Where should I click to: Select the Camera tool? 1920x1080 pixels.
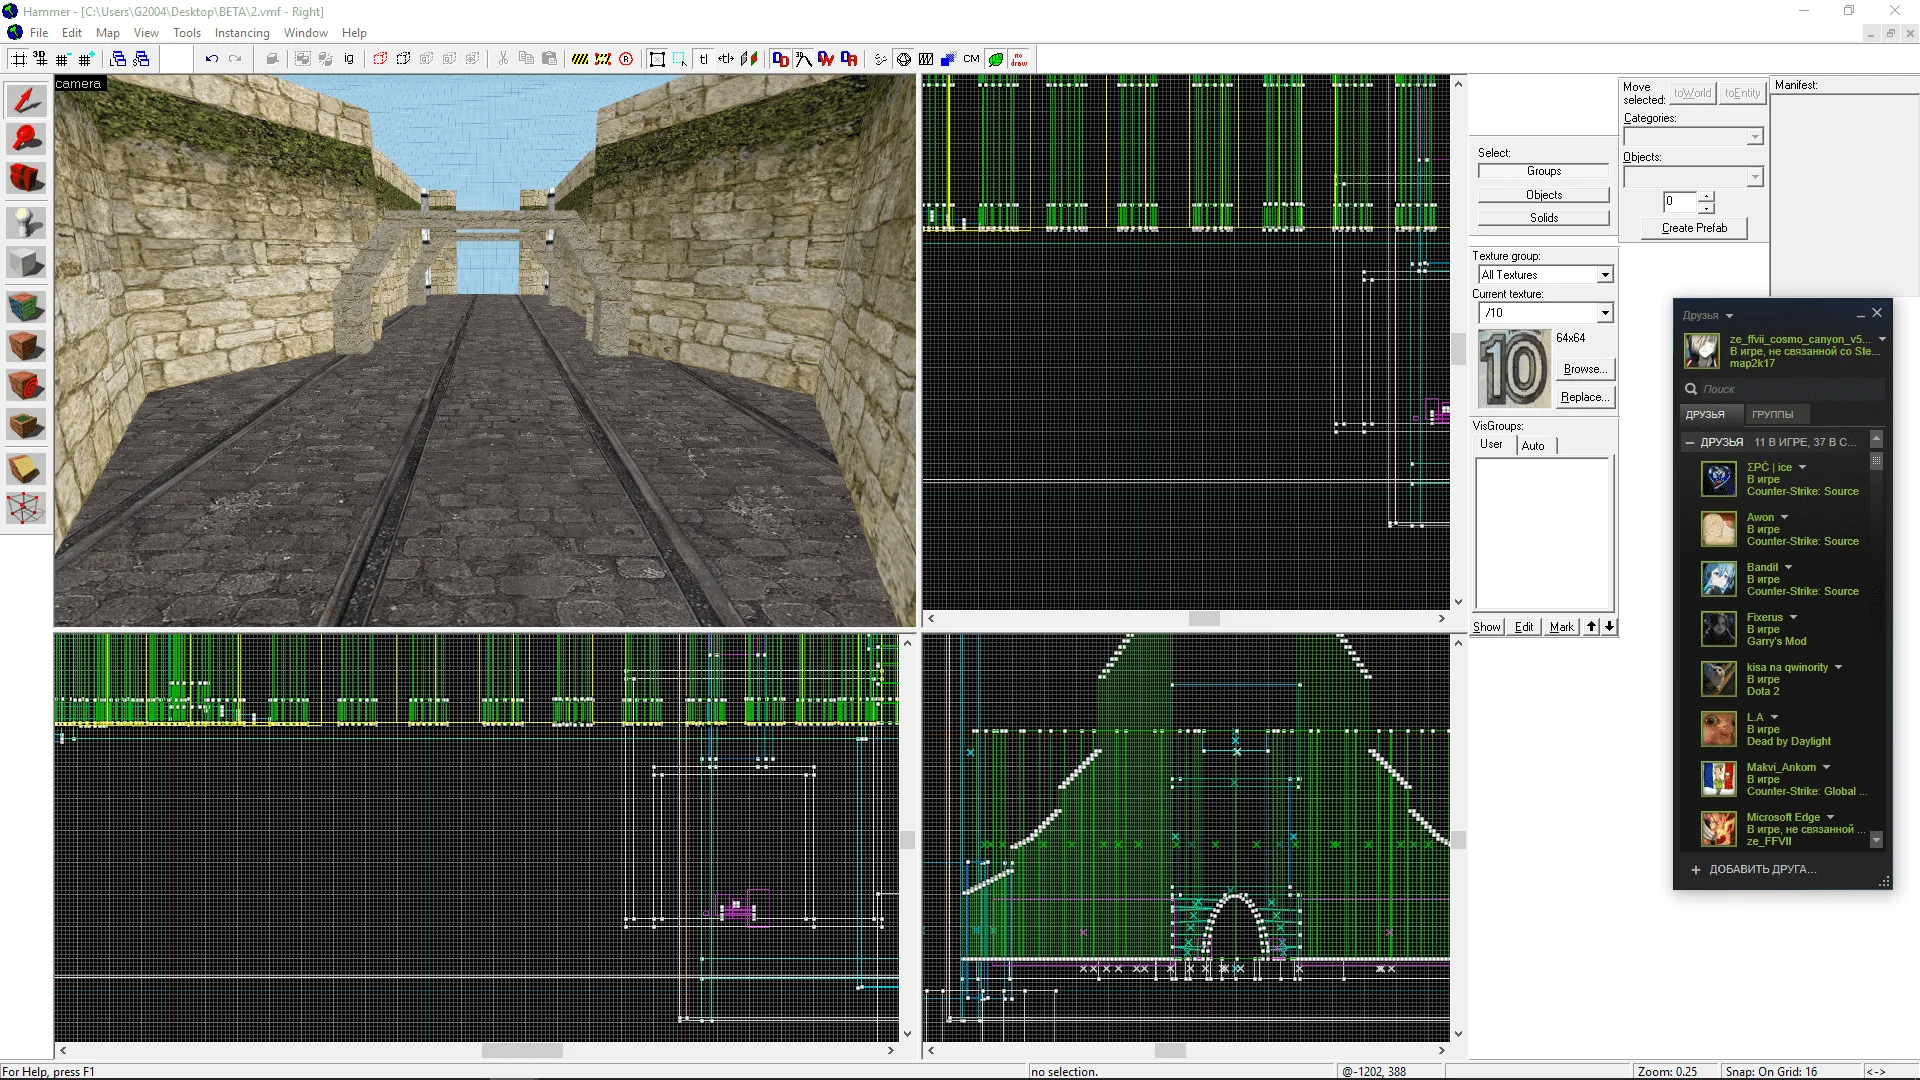(x=26, y=179)
